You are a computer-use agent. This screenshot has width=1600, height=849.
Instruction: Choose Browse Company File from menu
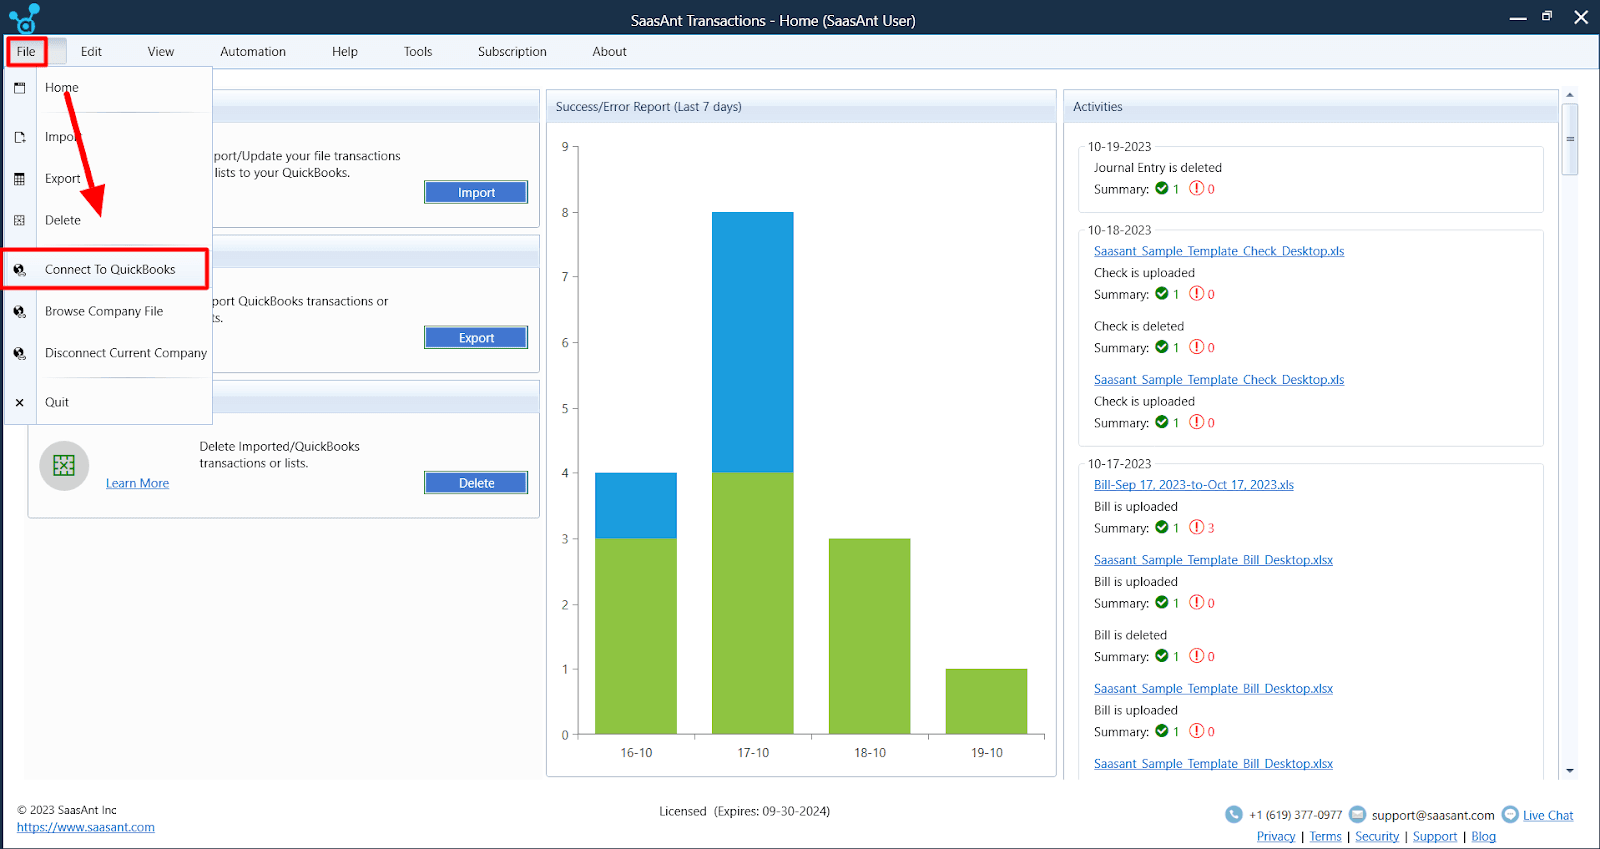[x=104, y=312]
